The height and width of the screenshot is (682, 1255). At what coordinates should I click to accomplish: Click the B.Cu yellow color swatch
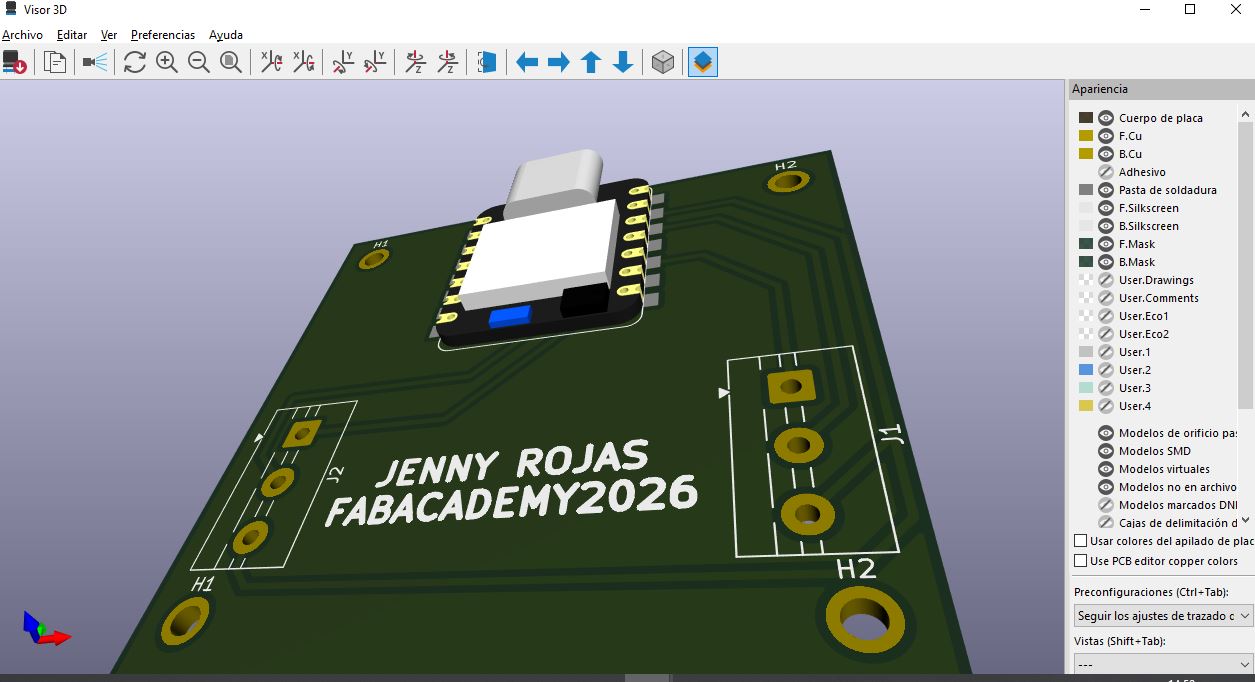click(1086, 153)
